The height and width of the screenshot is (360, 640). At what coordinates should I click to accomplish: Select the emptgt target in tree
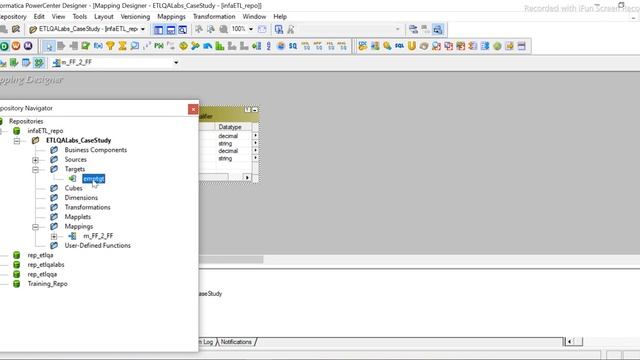pos(93,178)
